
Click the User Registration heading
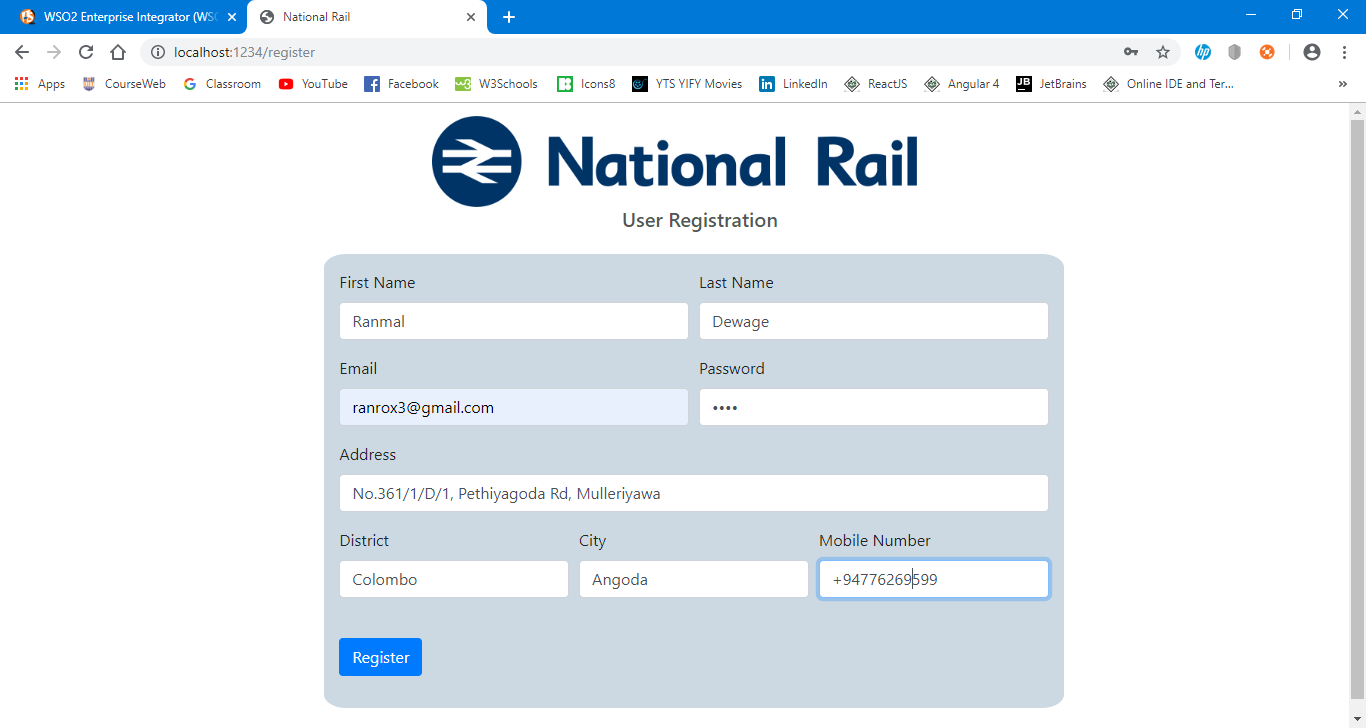[700, 220]
